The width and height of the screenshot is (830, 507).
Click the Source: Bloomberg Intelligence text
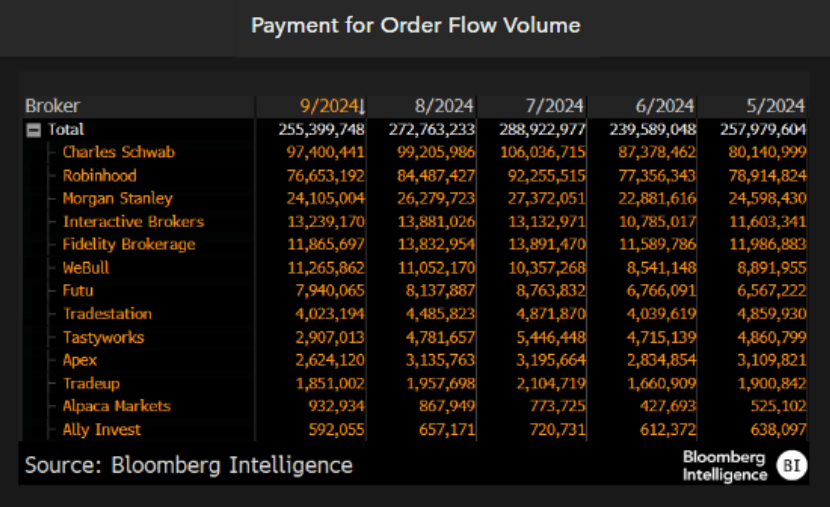point(188,465)
